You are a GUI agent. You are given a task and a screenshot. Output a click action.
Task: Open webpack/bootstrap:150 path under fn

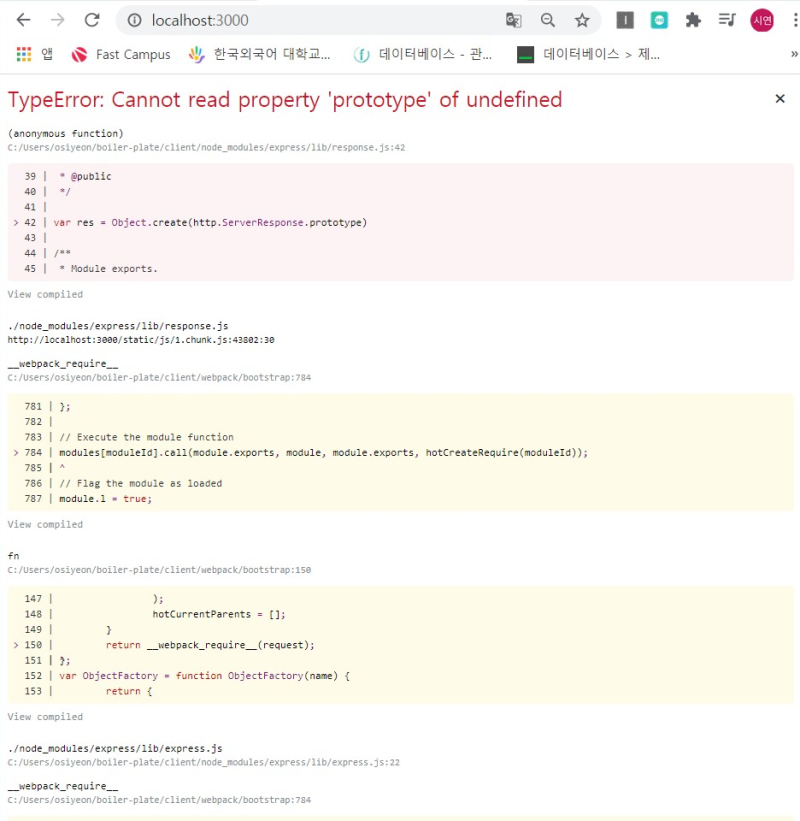click(159, 570)
